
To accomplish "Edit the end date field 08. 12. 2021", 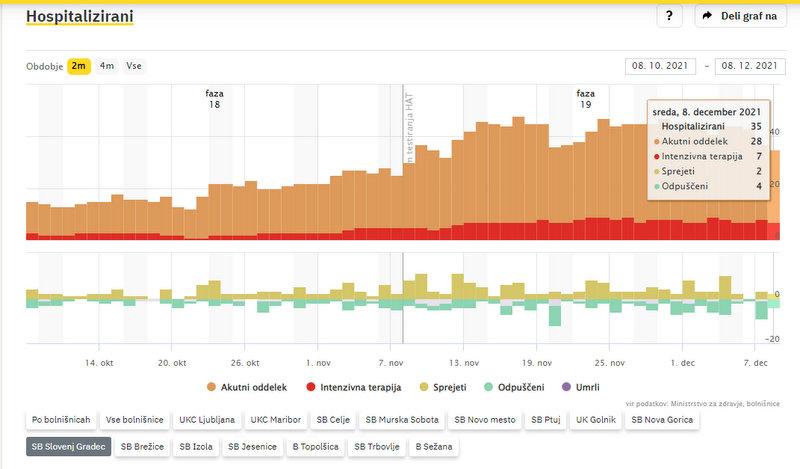I will click(x=748, y=66).
